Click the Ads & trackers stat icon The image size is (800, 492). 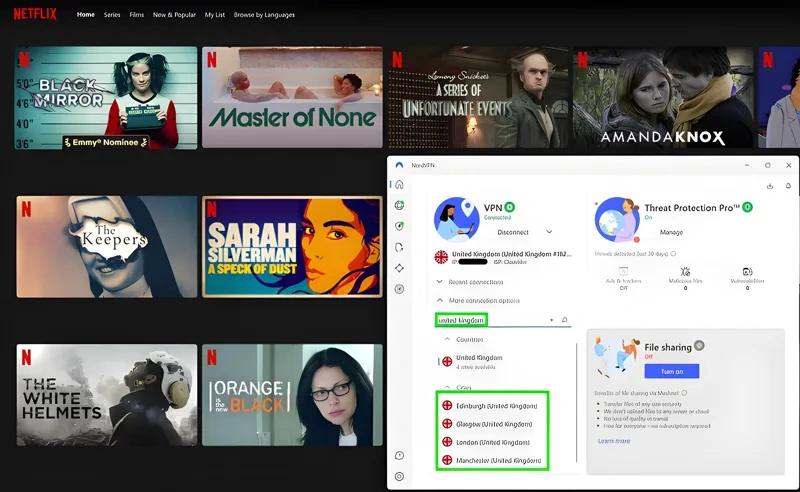click(x=623, y=271)
